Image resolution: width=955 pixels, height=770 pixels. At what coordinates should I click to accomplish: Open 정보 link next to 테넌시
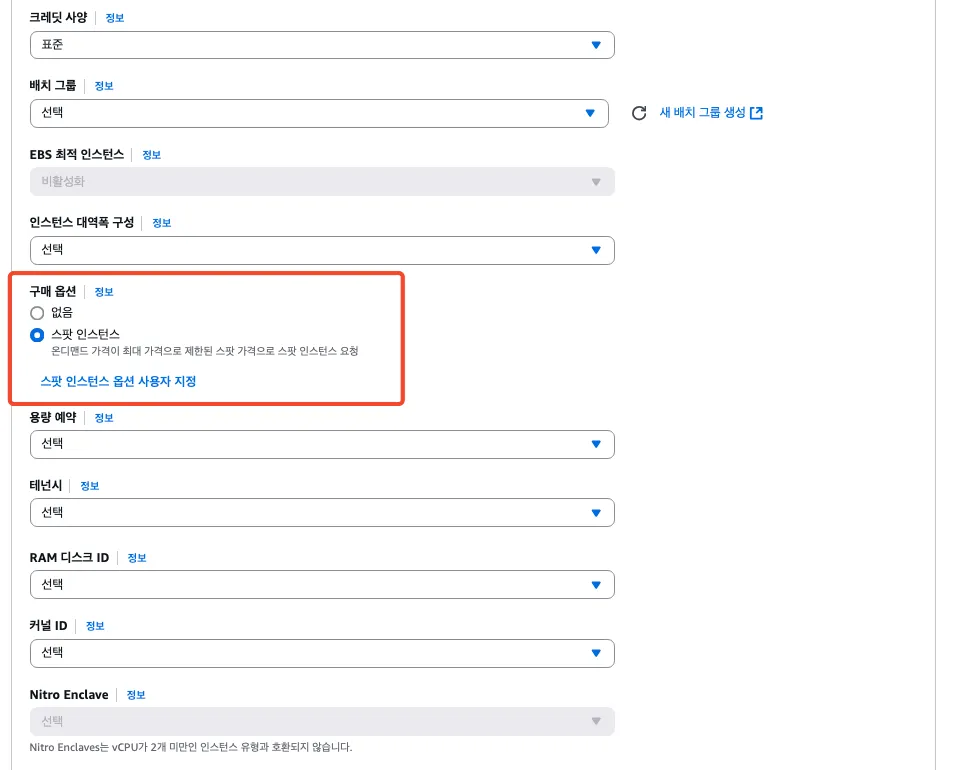click(90, 486)
